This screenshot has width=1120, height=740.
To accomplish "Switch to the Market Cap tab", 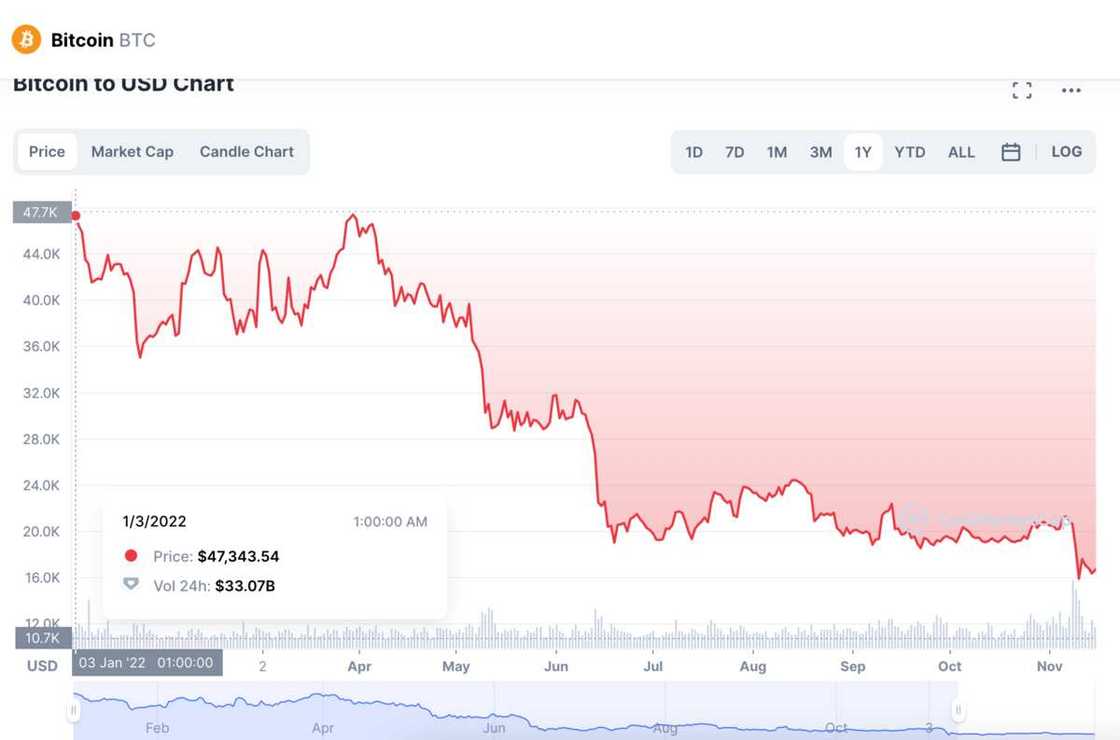I will click(x=132, y=152).
